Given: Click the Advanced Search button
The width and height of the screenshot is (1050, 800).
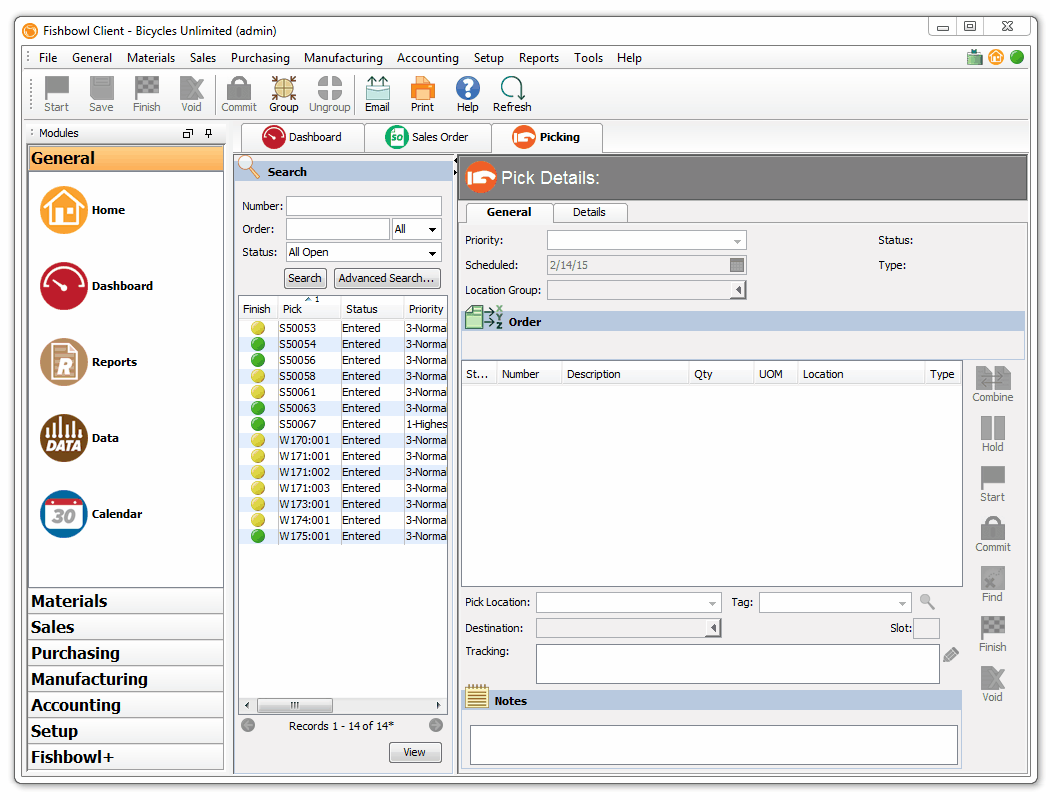Looking at the screenshot, I should [x=387, y=278].
